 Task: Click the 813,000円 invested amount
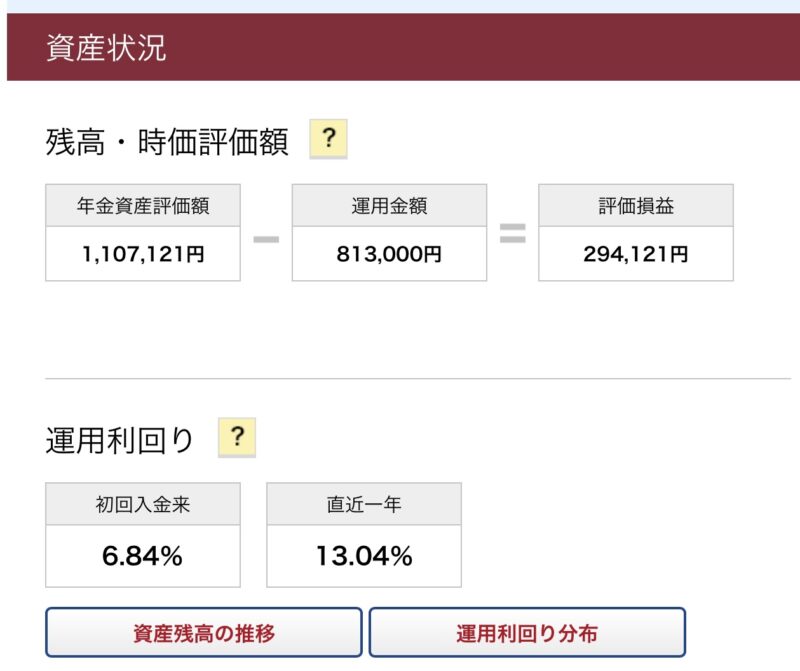[389, 254]
